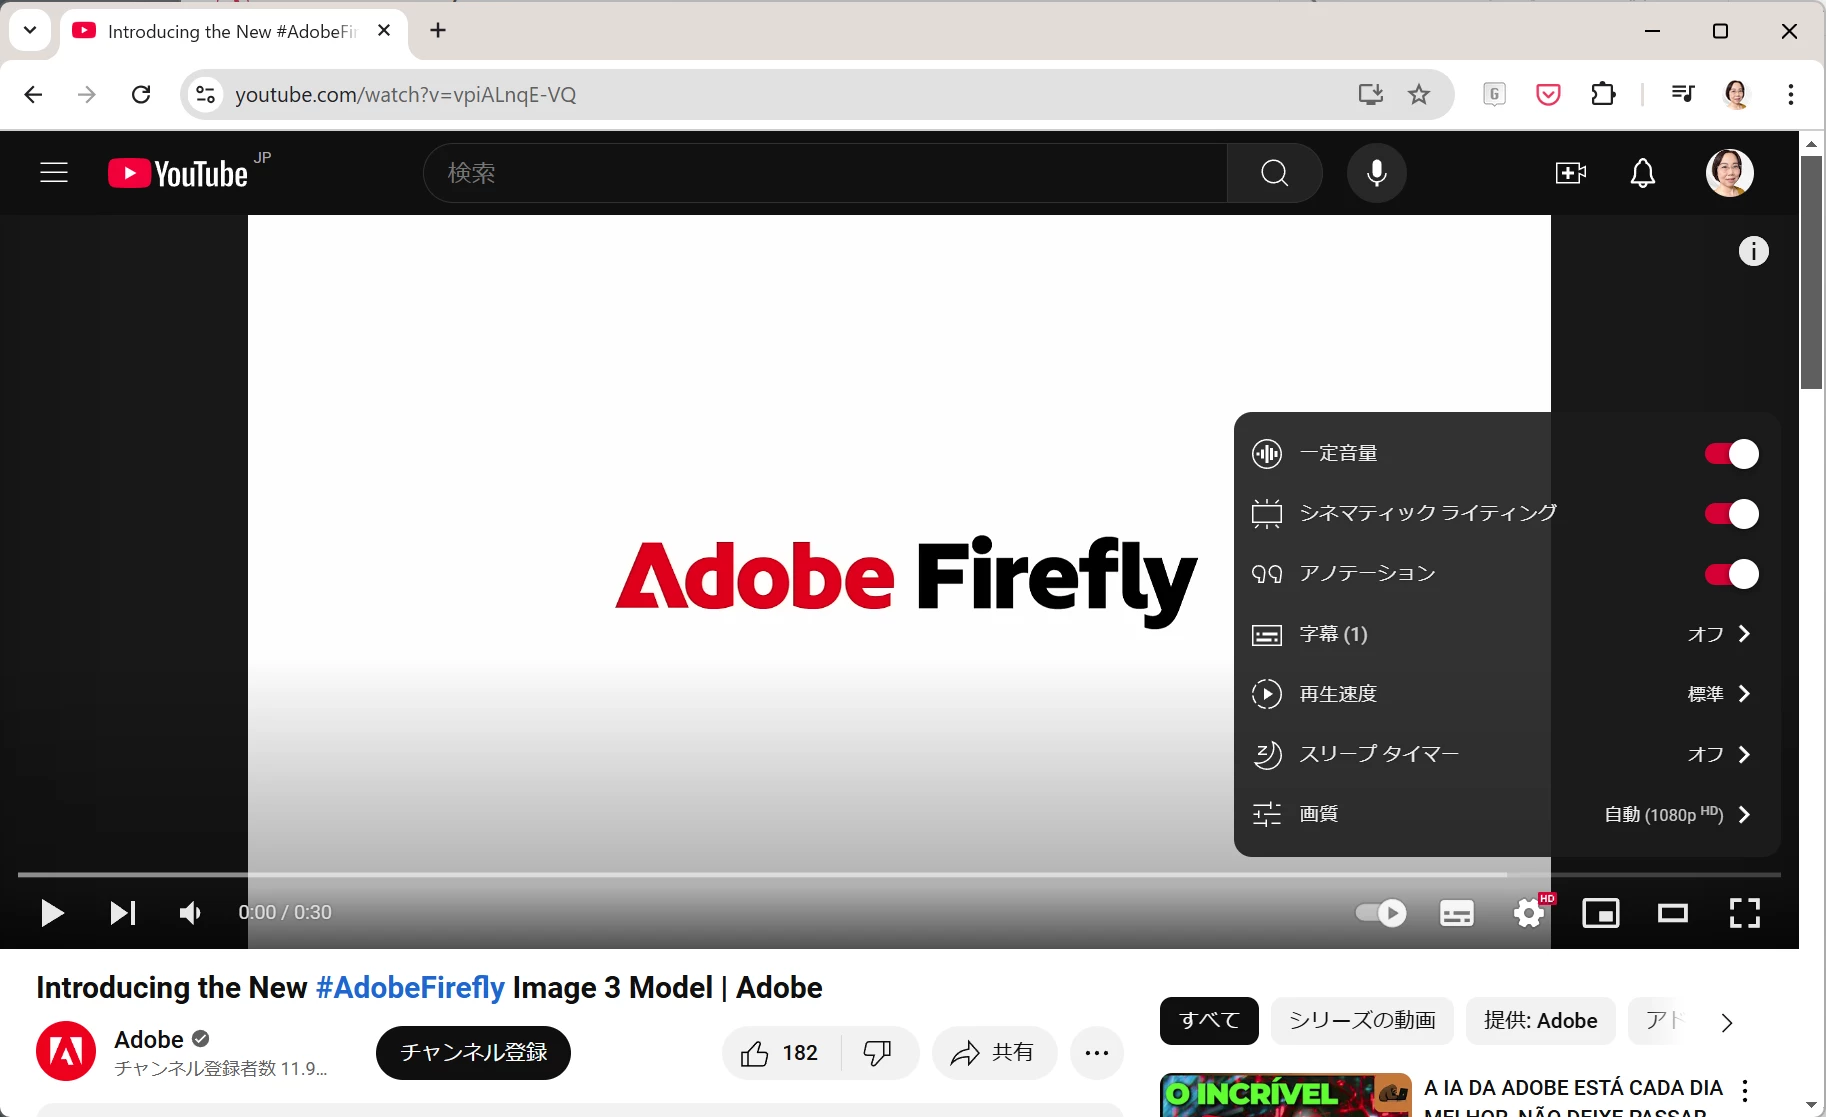Viewport: 1826px width, 1117px height.
Task: Click the Pocket save icon
Action: [x=1548, y=94]
